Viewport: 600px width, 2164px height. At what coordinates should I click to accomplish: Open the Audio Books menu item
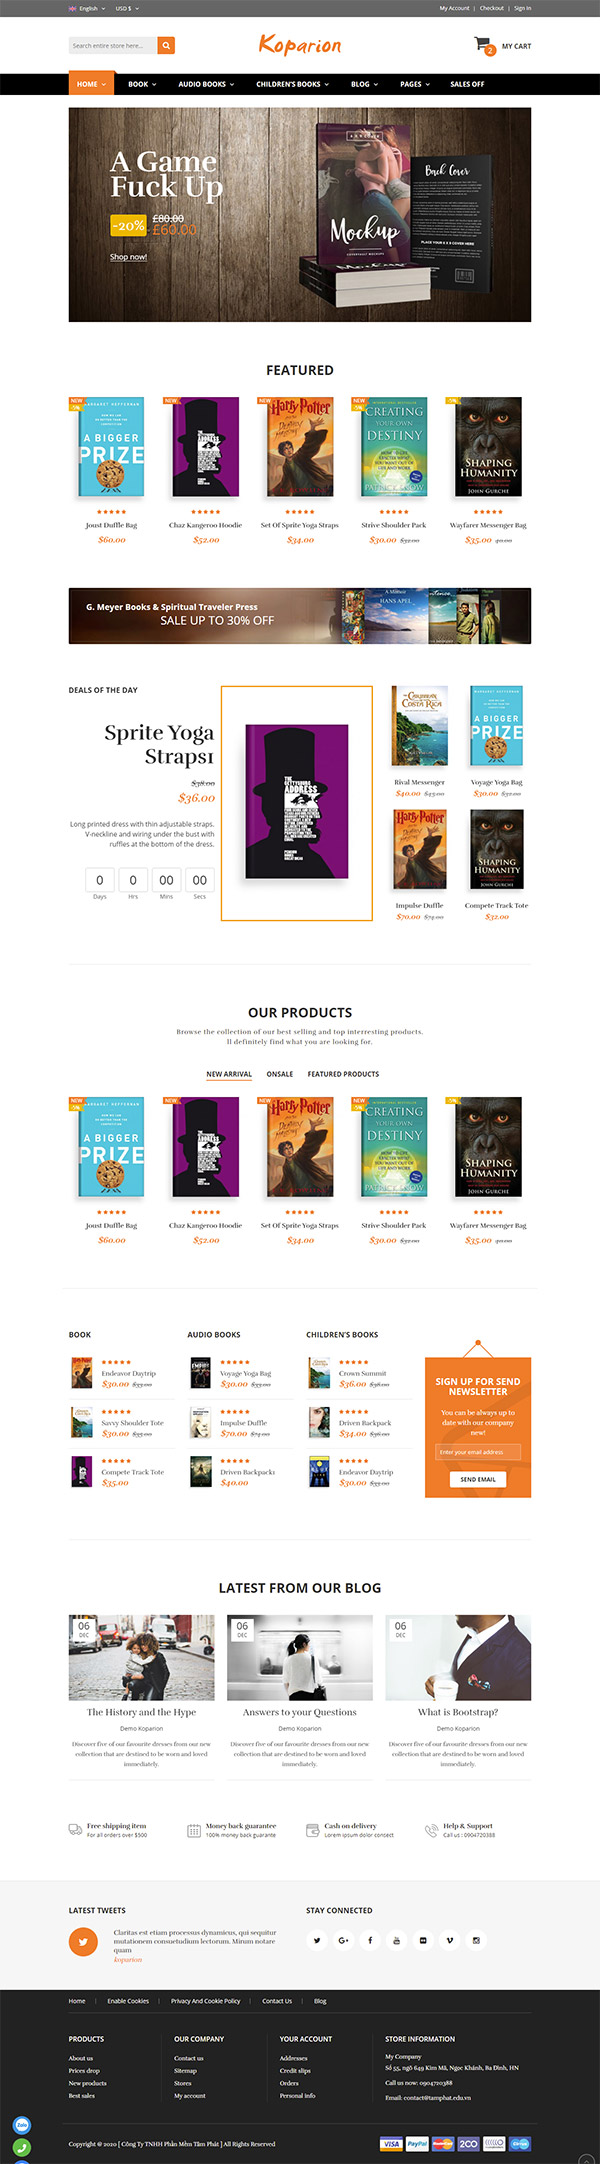(x=206, y=84)
